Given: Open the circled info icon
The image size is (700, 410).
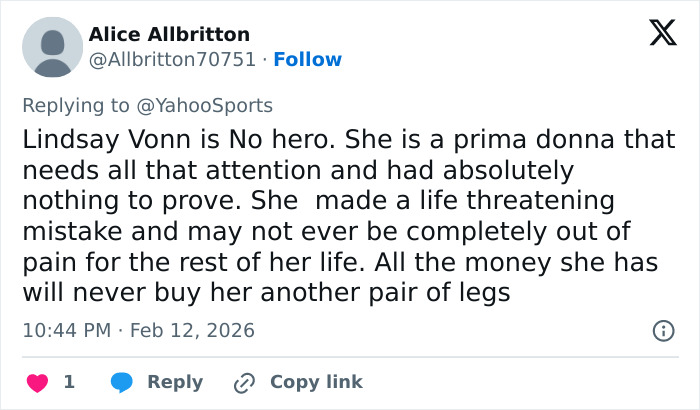Looking at the screenshot, I should point(662,330).
